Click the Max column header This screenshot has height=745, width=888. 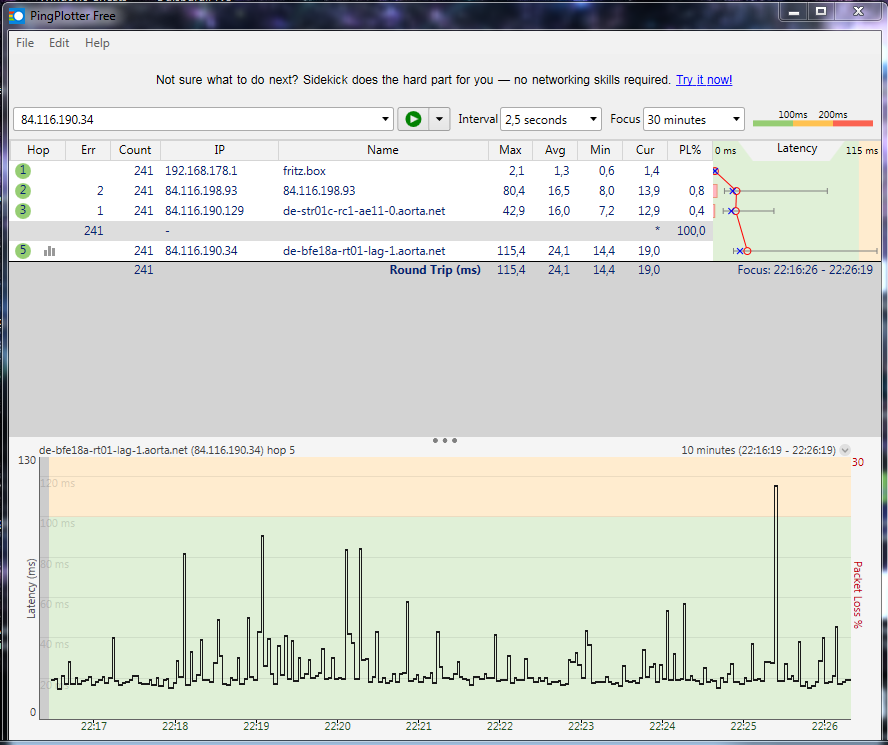point(510,150)
